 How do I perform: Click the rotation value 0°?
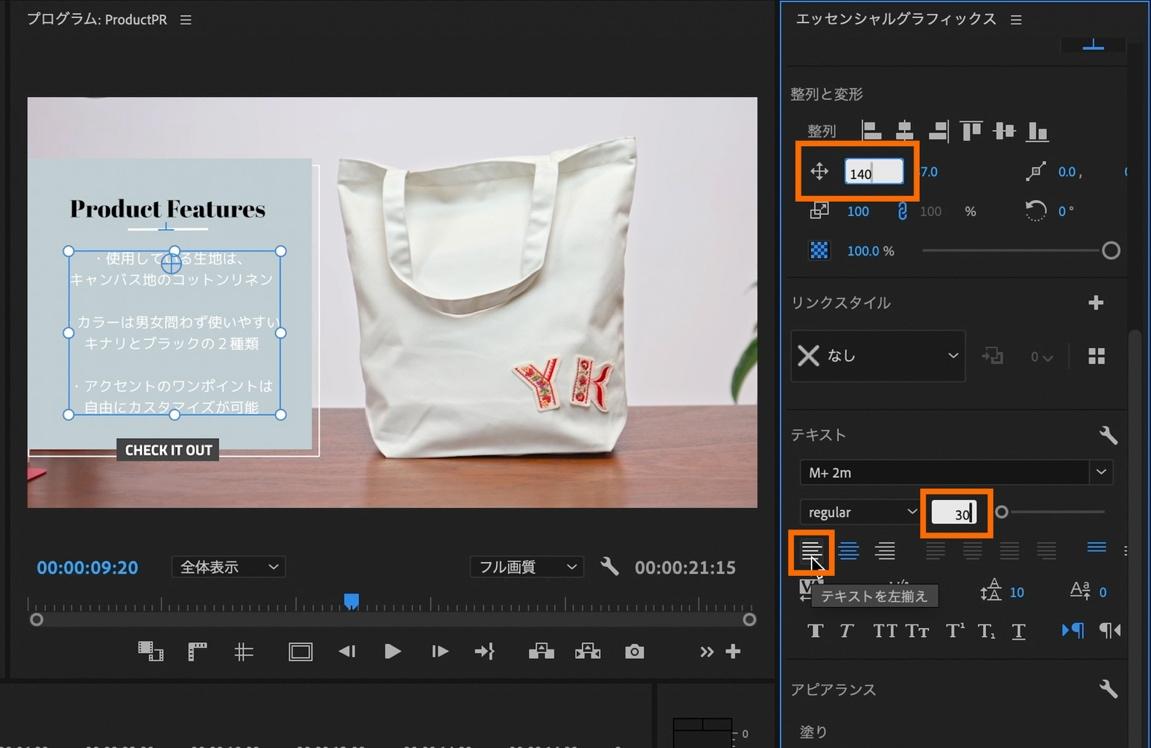point(1066,211)
